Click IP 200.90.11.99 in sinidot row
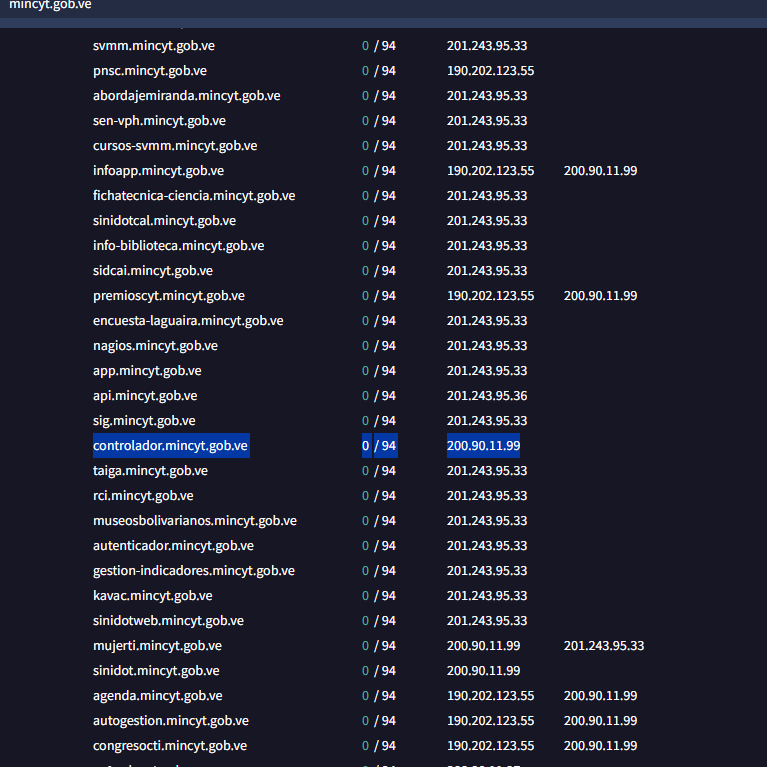767x767 pixels. (483, 669)
